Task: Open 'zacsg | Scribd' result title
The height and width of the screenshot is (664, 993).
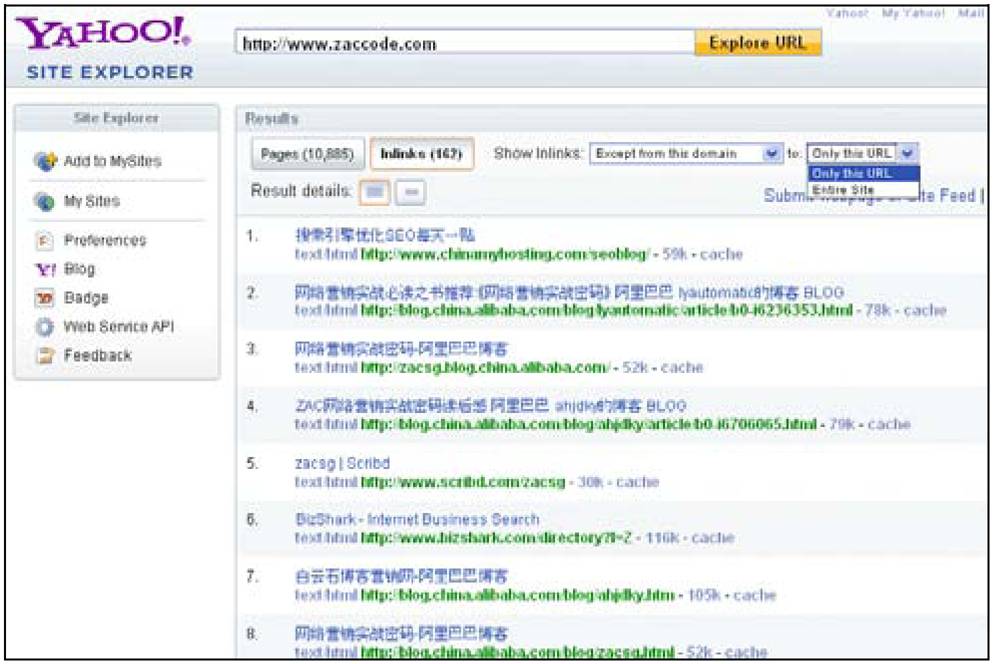Action: (x=342, y=463)
